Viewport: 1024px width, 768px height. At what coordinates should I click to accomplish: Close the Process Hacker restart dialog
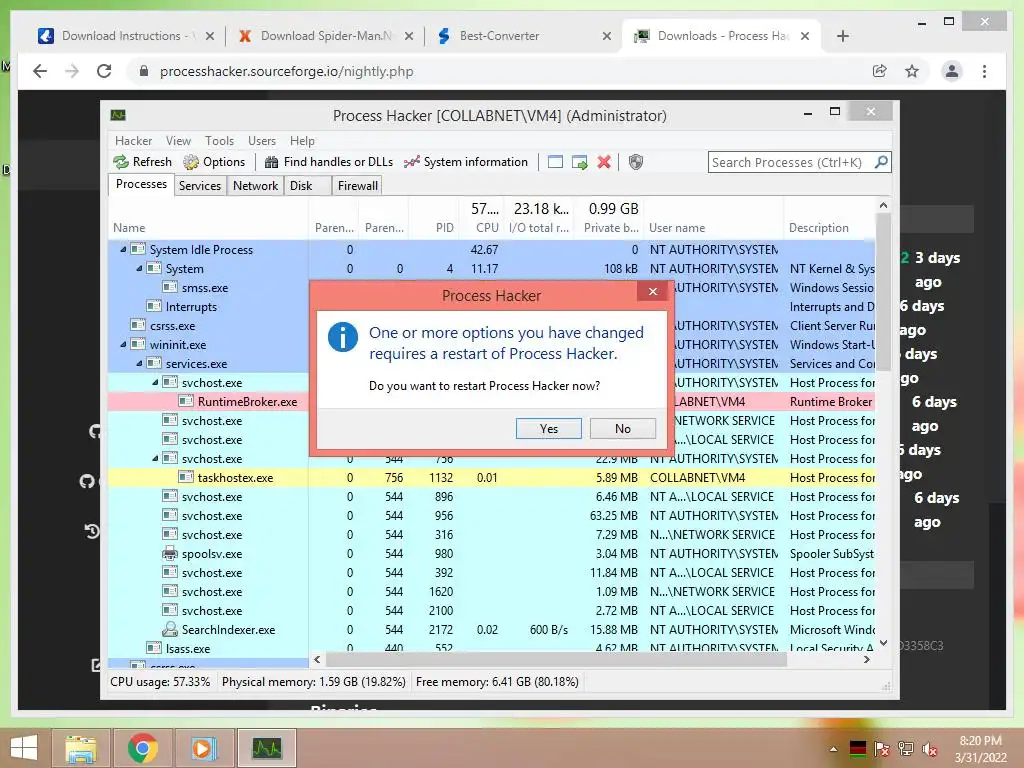652,292
